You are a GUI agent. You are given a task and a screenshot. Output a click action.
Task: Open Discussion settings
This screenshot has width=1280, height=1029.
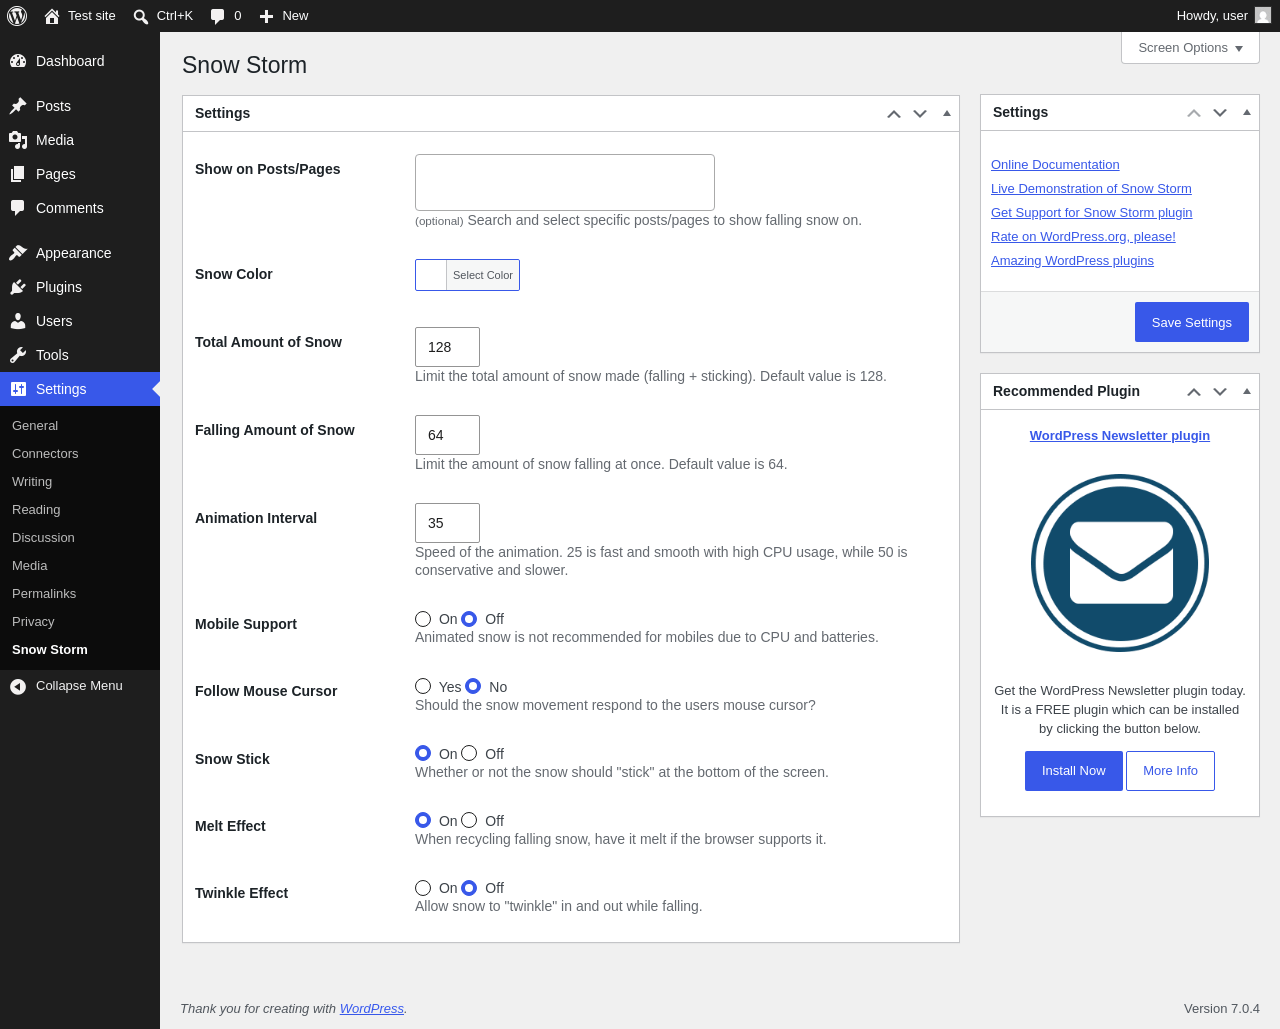43,538
